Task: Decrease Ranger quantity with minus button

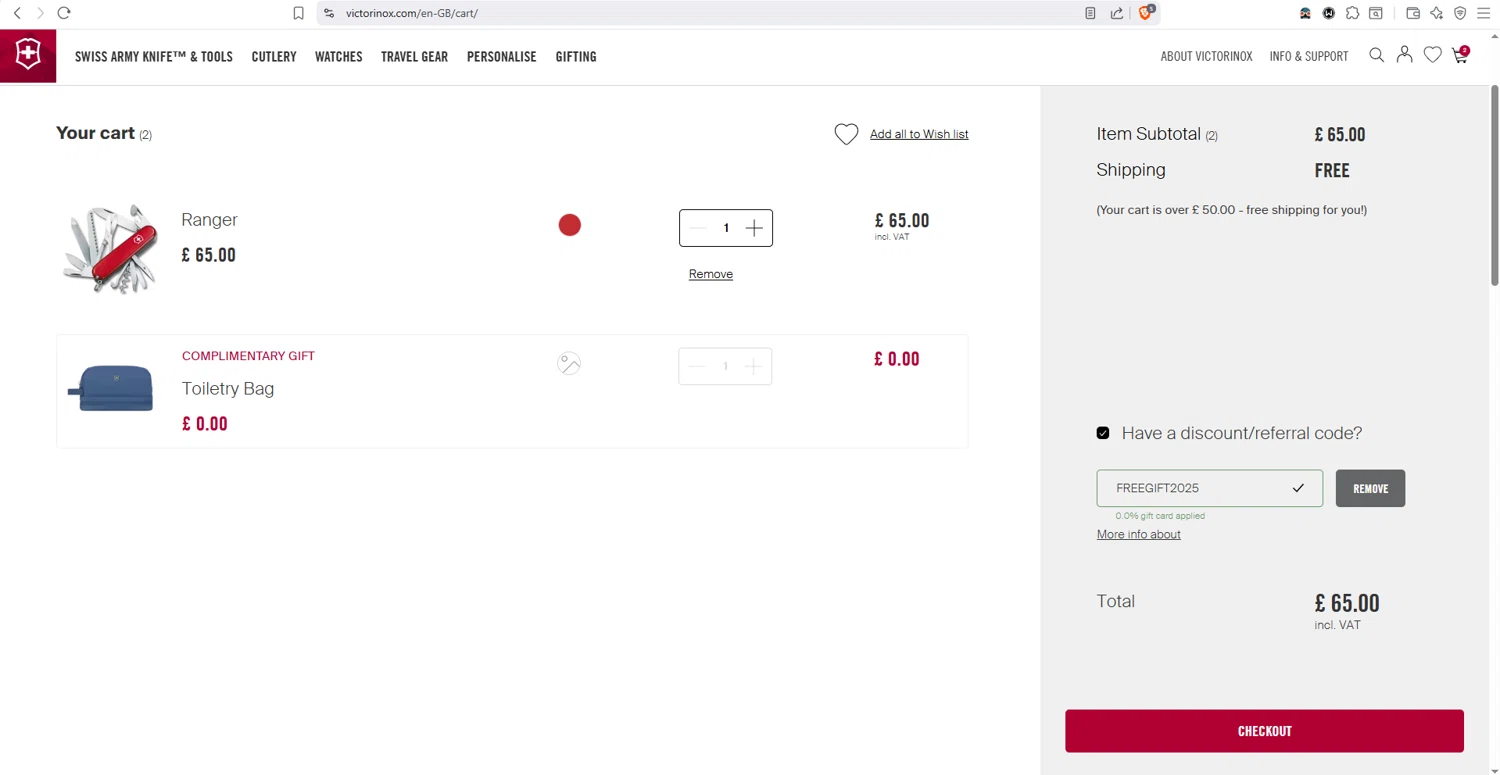Action: pyautogui.click(x=698, y=228)
